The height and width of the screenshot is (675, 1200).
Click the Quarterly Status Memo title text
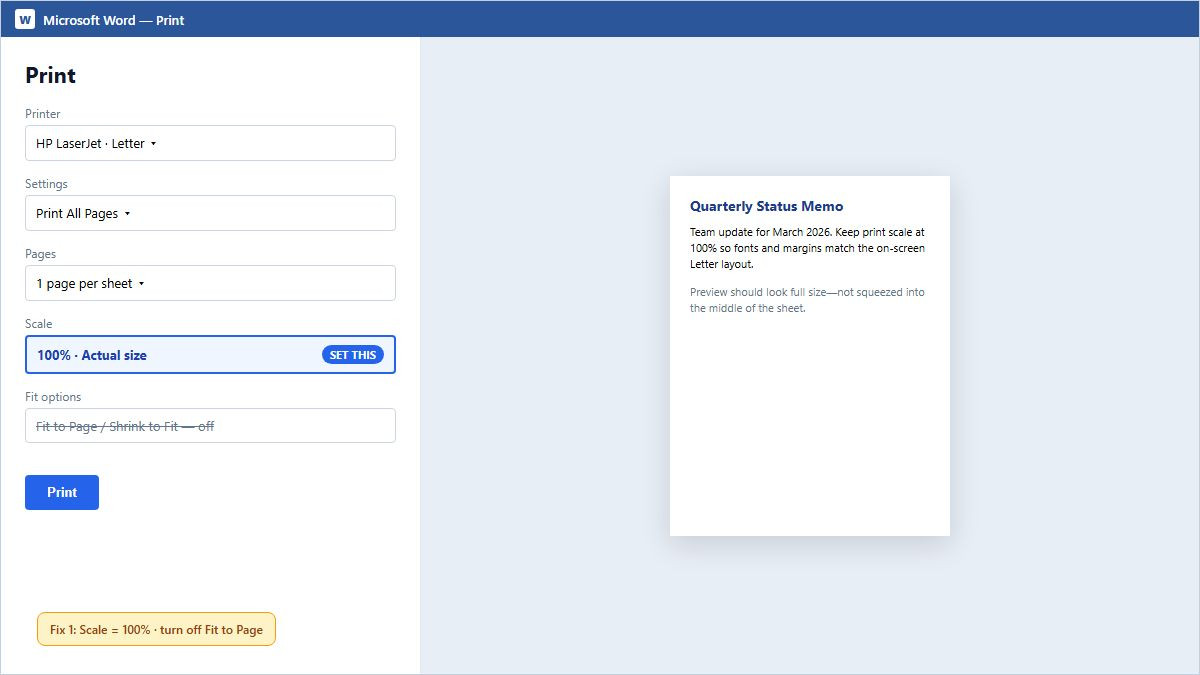(x=767, y=206)
